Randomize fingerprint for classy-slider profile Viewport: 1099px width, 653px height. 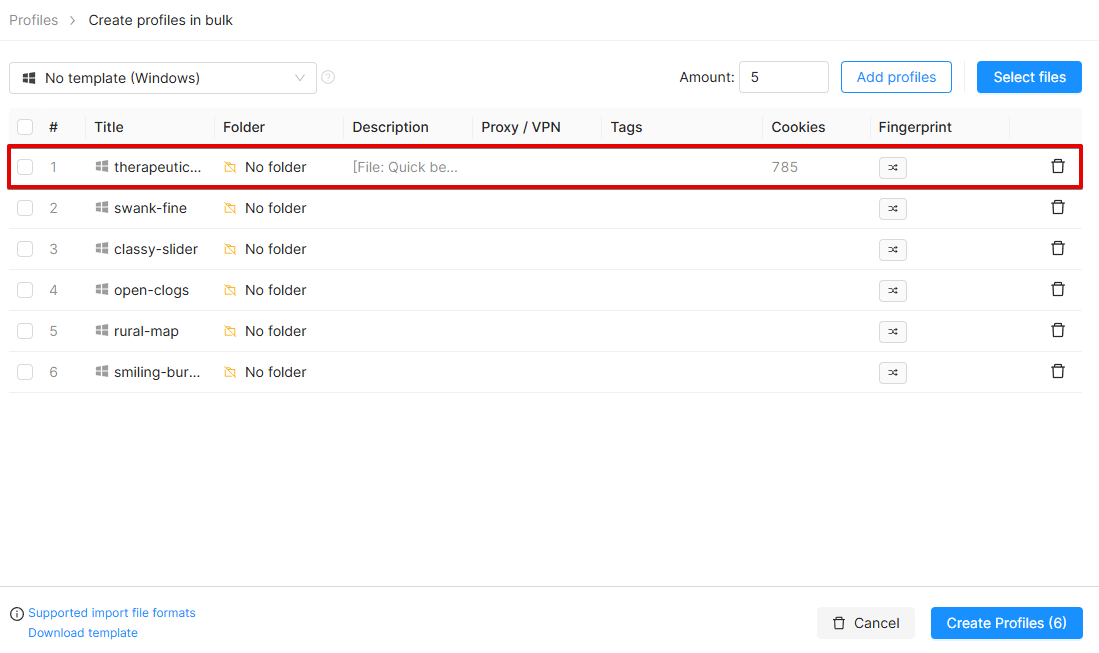pyautogui.click(x=892, y=249)
